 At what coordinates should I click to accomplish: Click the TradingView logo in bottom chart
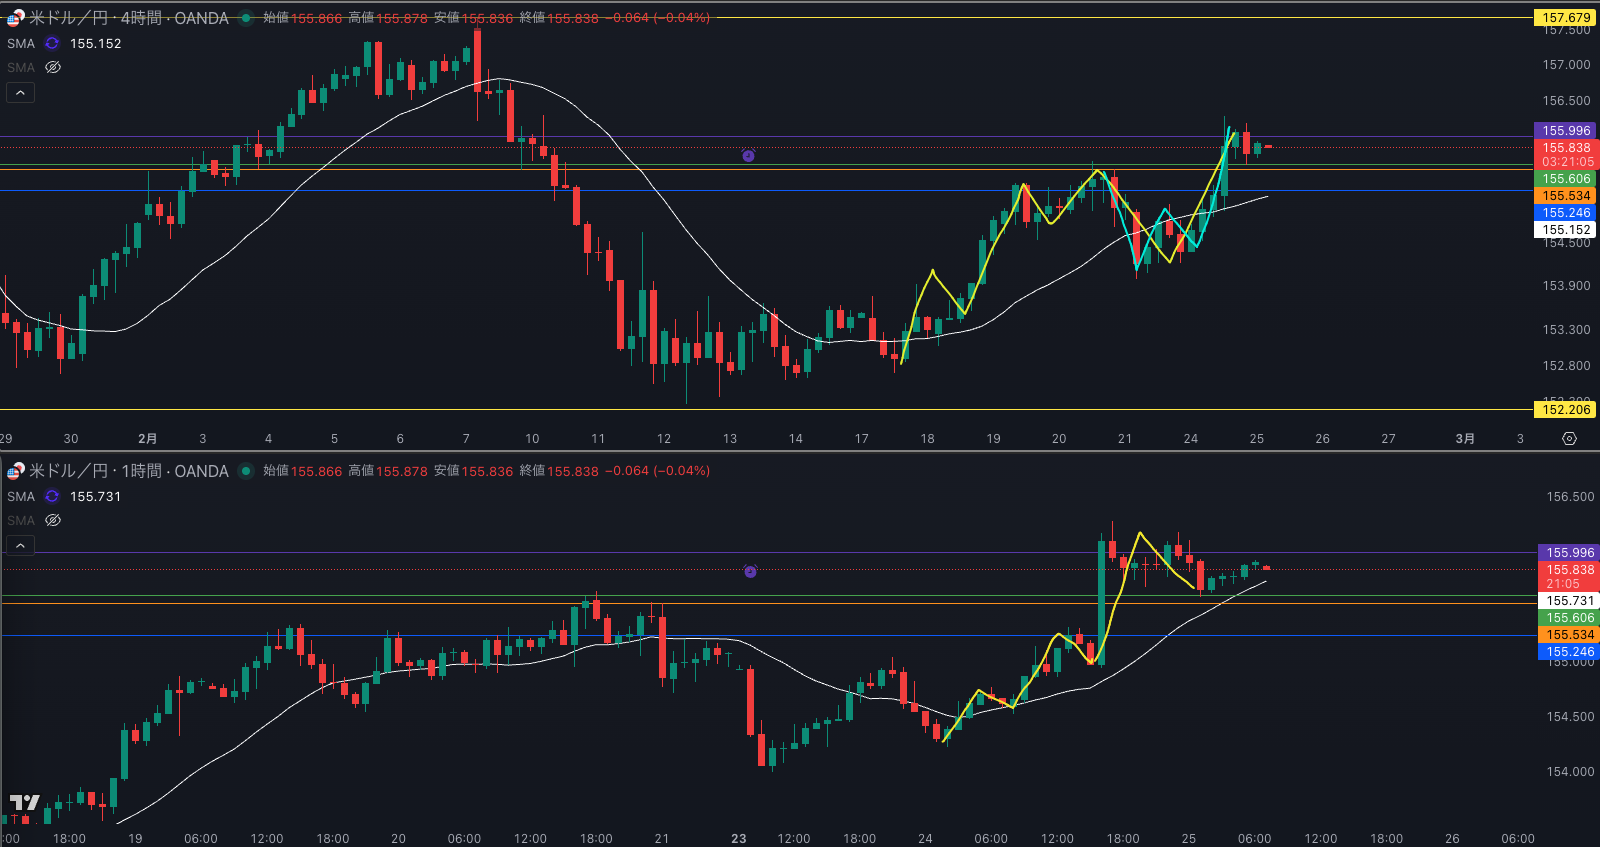pyautogui.click(x=25, y=802)
